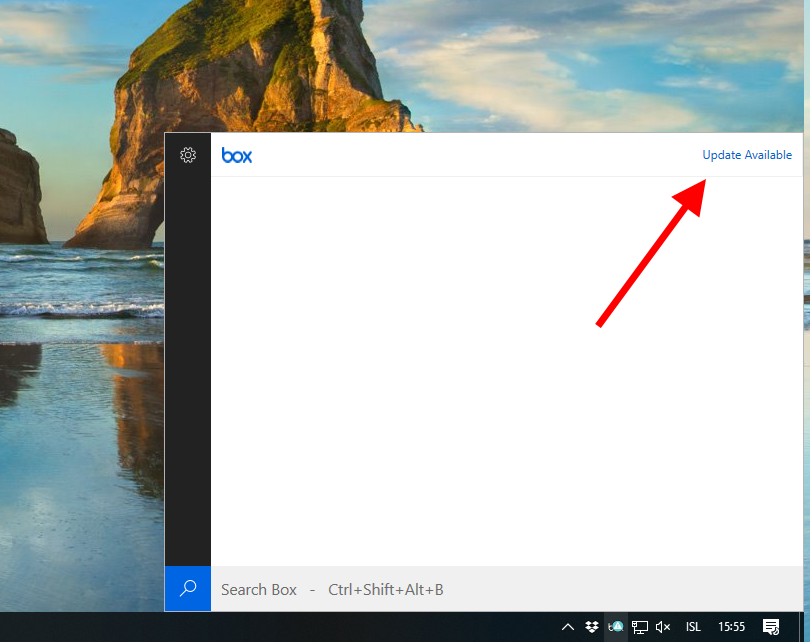Switch ISL keyboard language indicator
The height and width of the screenshot is (642, 810).
tap(693, 627)
